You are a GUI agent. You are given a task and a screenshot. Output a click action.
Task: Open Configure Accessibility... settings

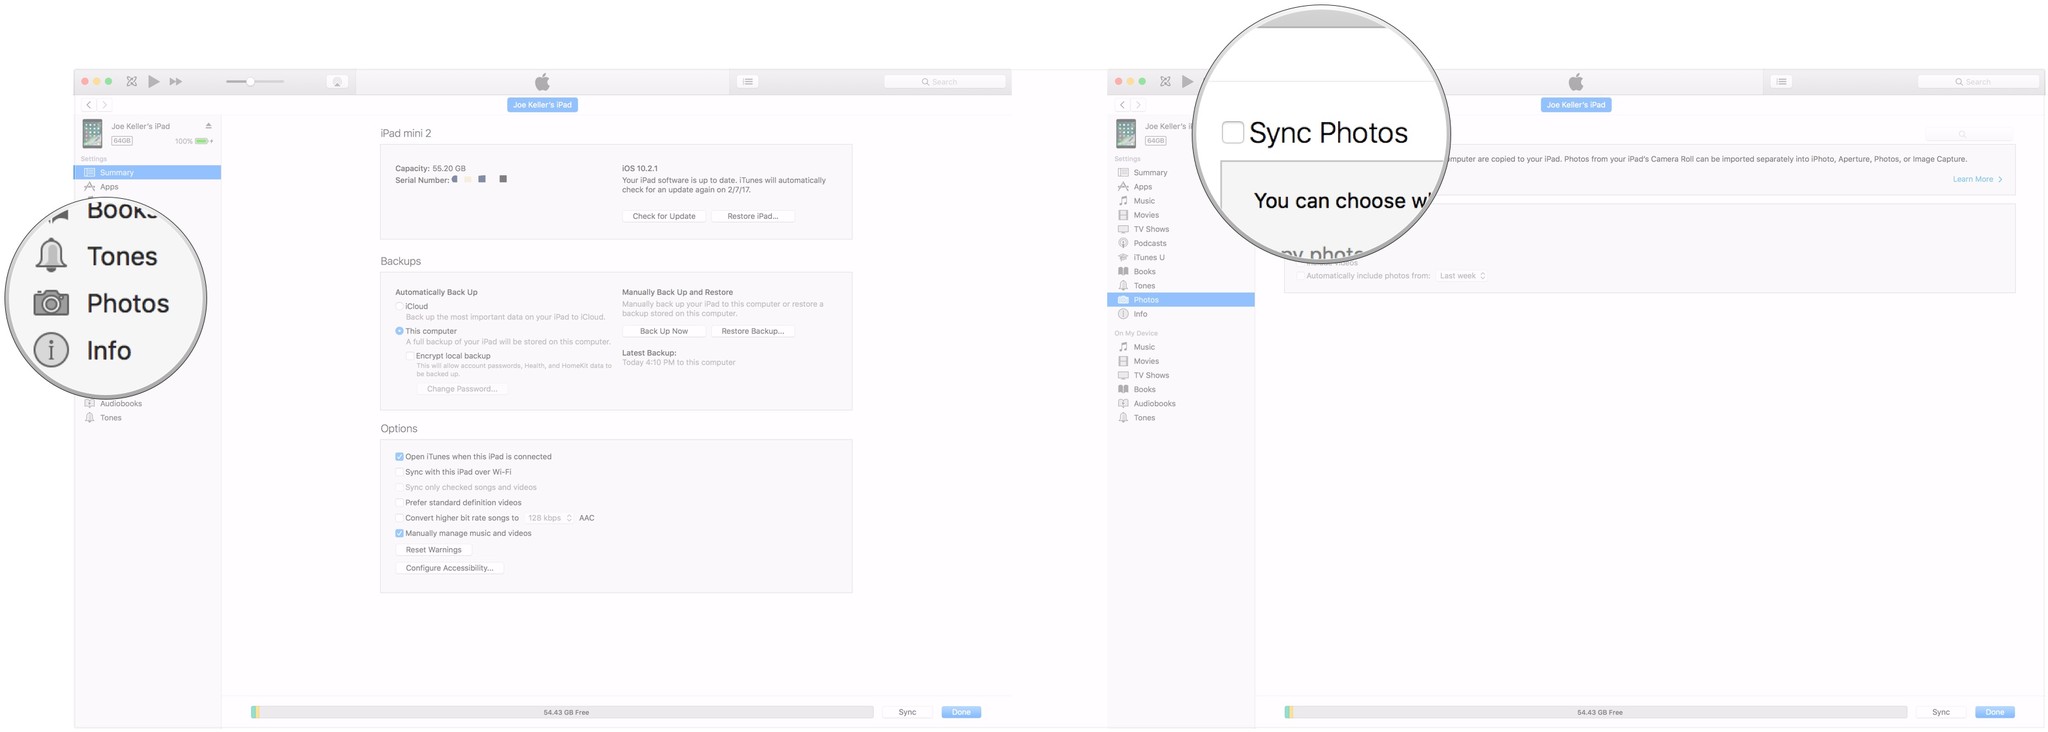450,568
